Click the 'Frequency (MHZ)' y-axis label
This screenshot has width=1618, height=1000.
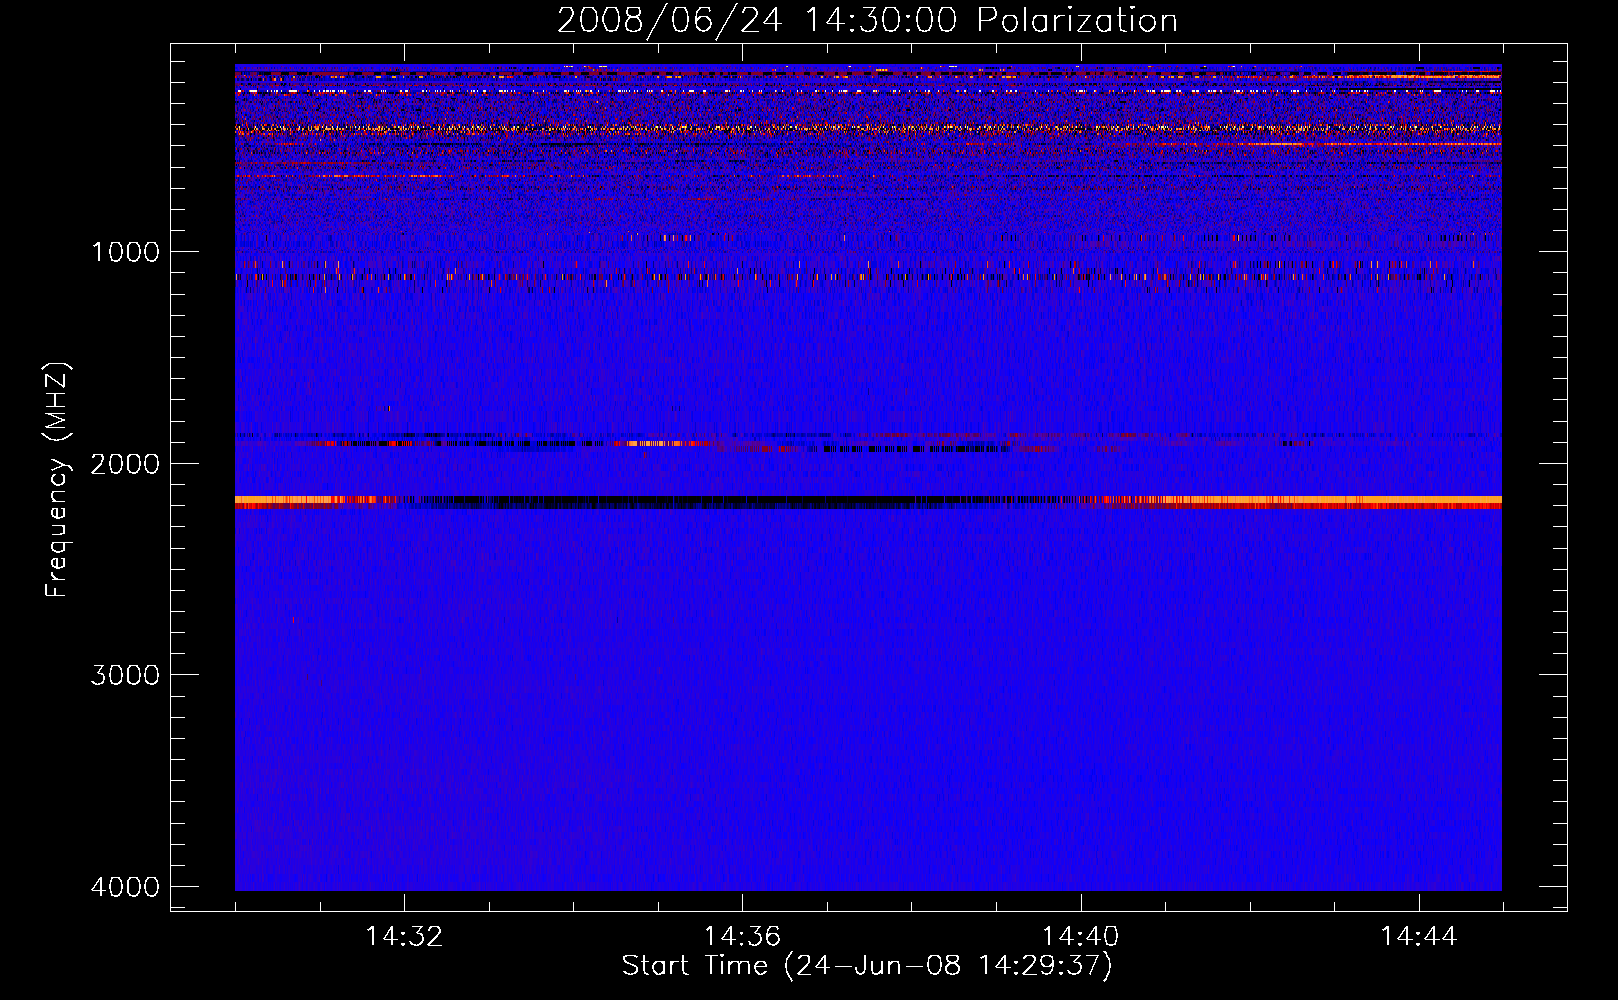point(58,480)
